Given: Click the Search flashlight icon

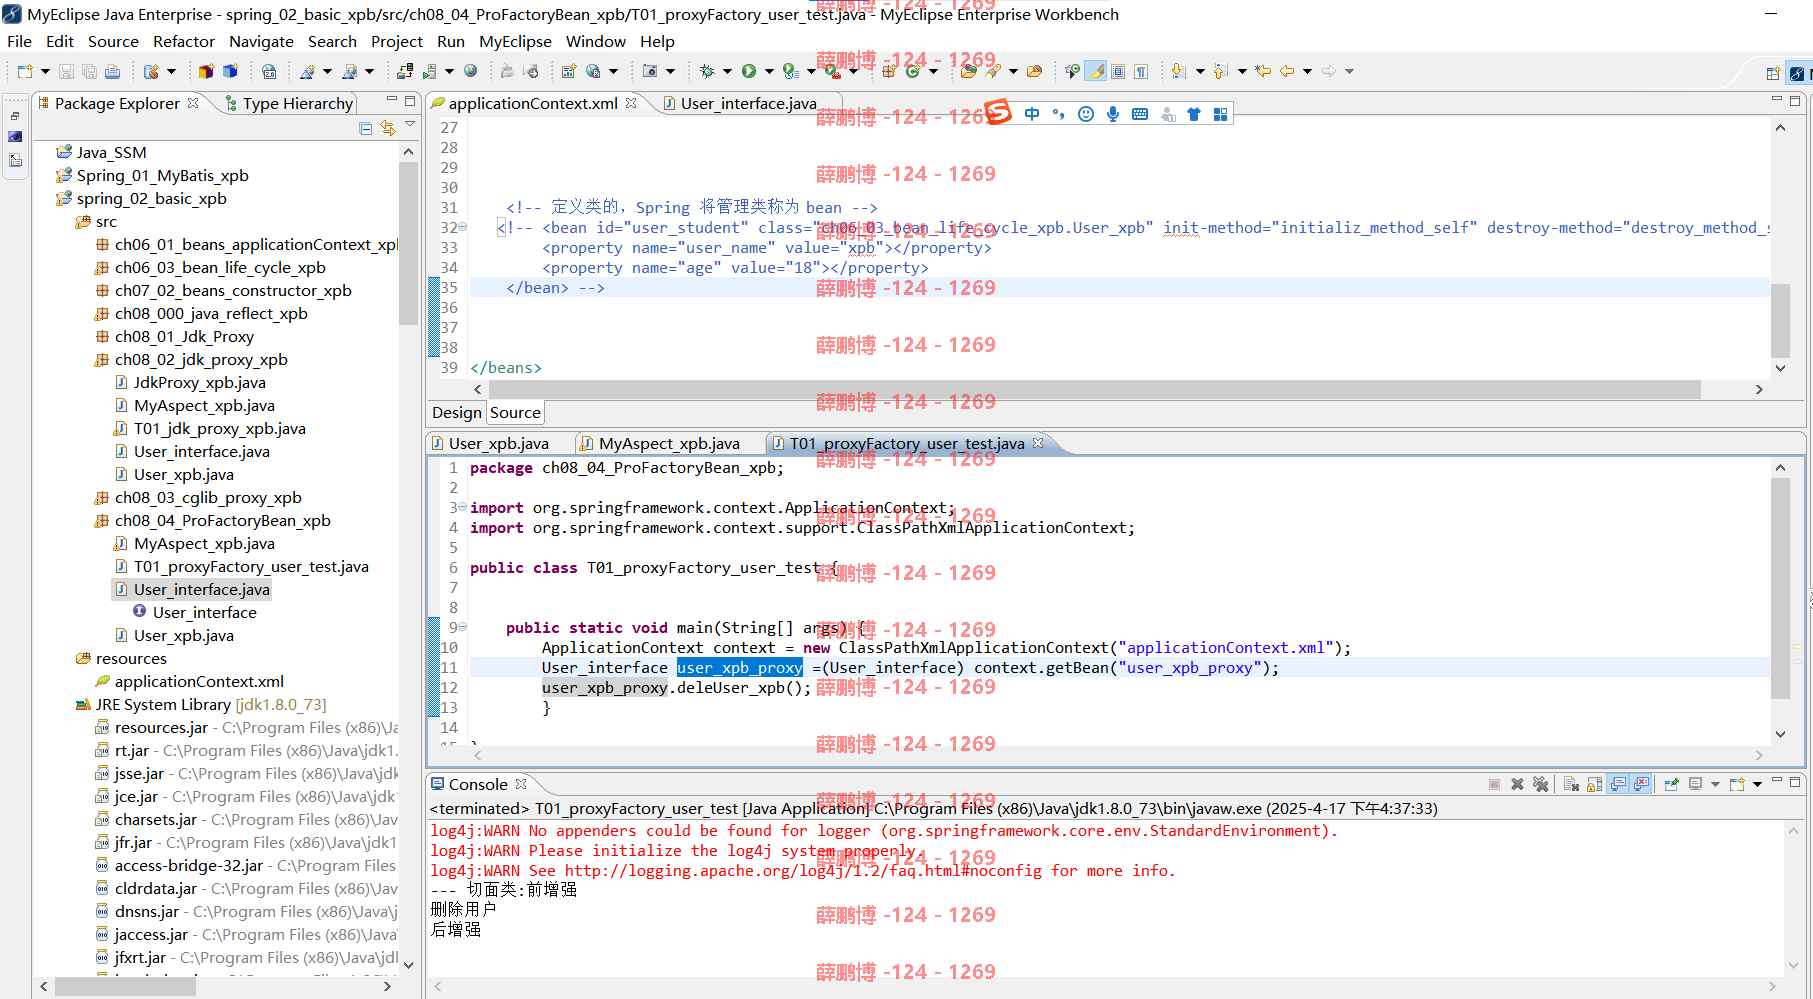Looking at the screenshot, I should tap(993, 71).
